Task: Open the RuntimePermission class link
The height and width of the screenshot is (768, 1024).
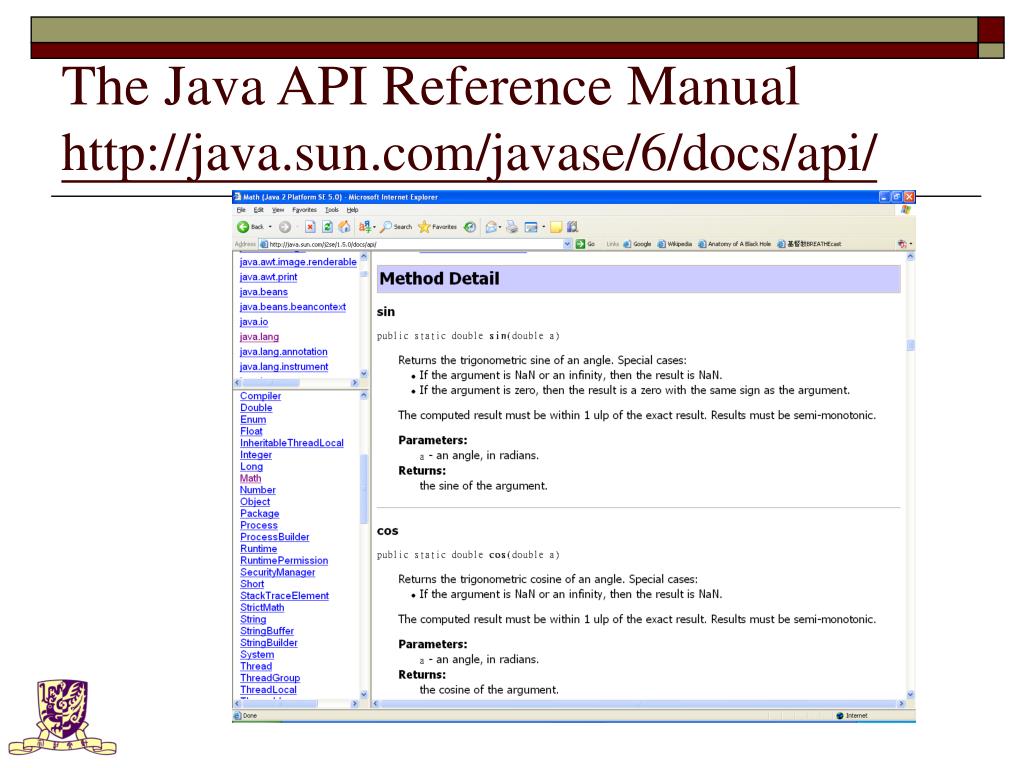Action: tap(284, 561)
